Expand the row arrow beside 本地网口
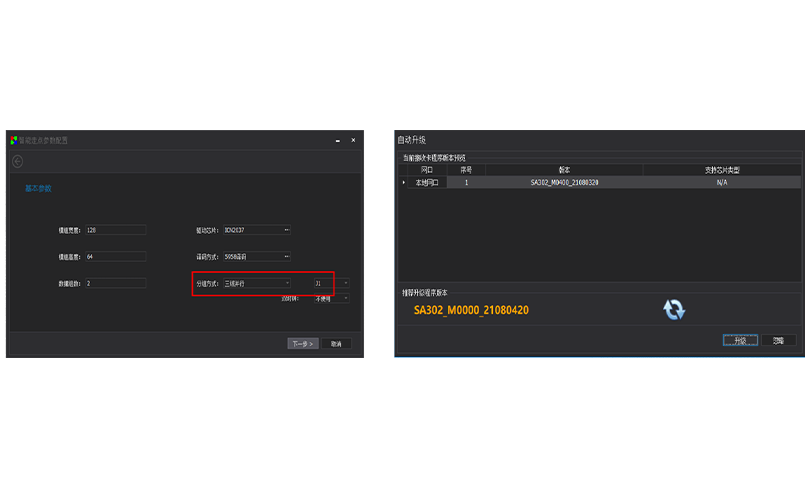 pyautogui.click(x=405, y=183)
